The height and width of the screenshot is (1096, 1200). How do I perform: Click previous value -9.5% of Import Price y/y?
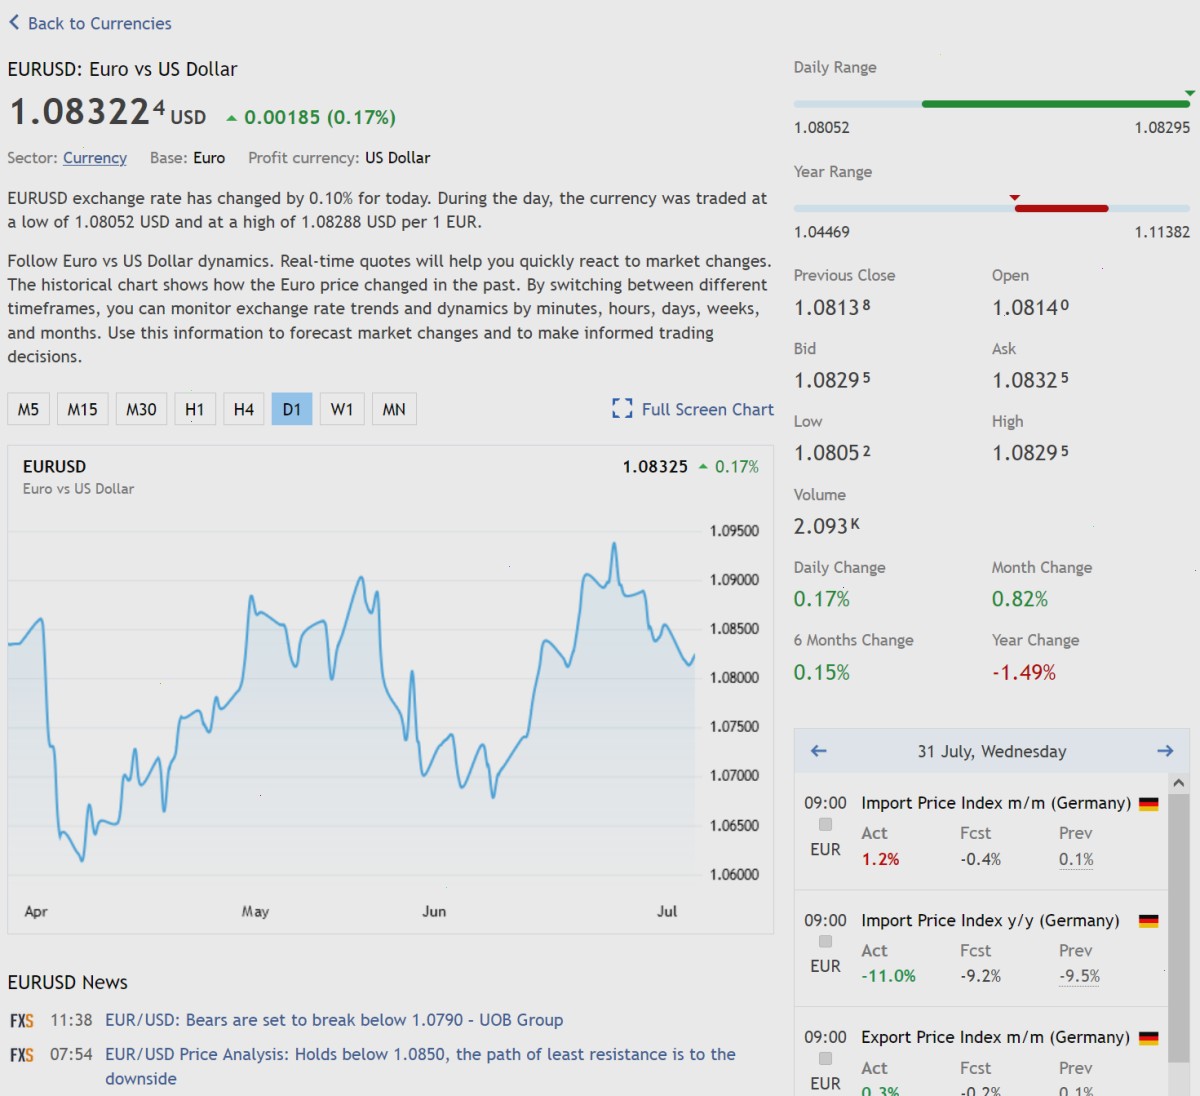[x=1079, y=976]
